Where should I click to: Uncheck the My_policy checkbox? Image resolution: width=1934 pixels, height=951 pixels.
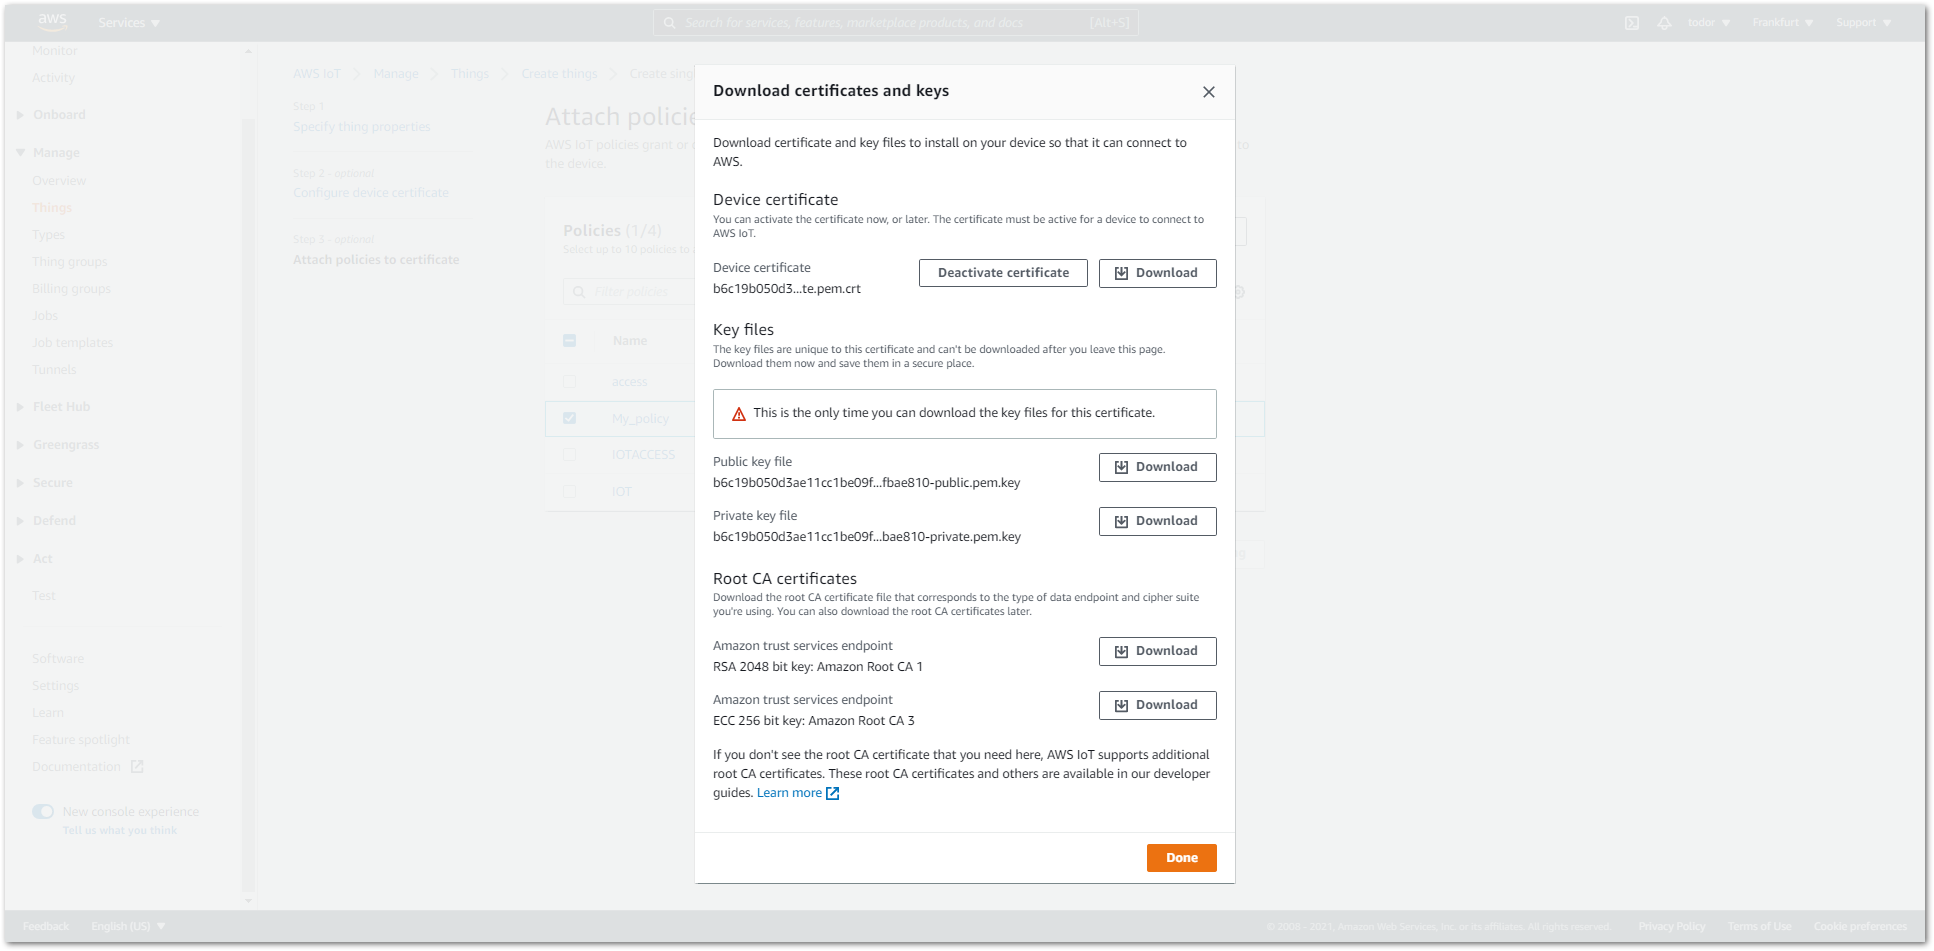(x=570, y=418)
